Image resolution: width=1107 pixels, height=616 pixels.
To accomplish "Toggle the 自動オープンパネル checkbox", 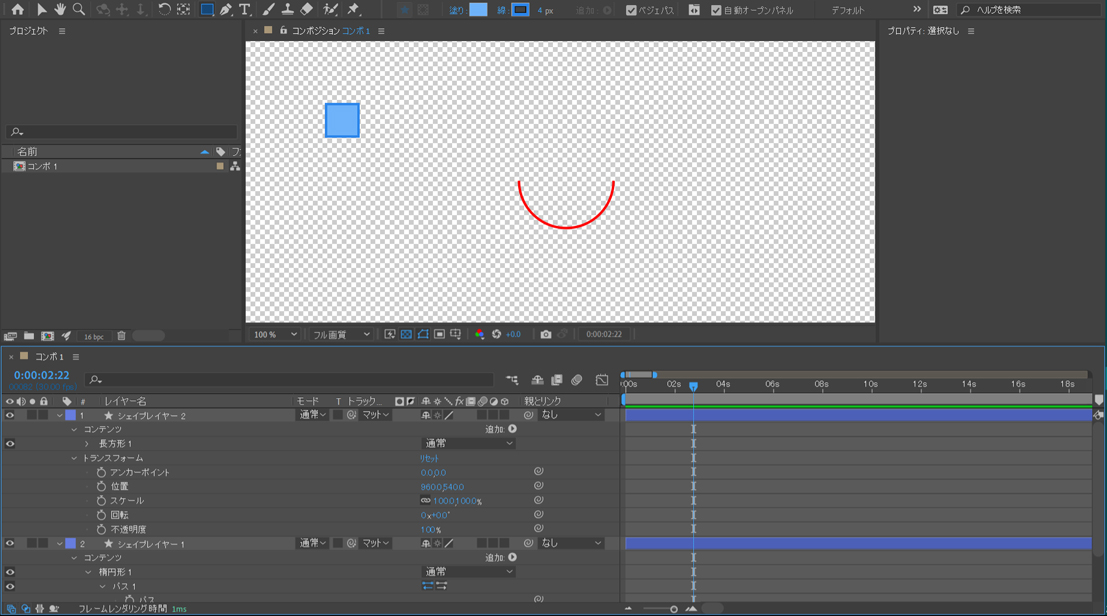I will pos(716,11).
